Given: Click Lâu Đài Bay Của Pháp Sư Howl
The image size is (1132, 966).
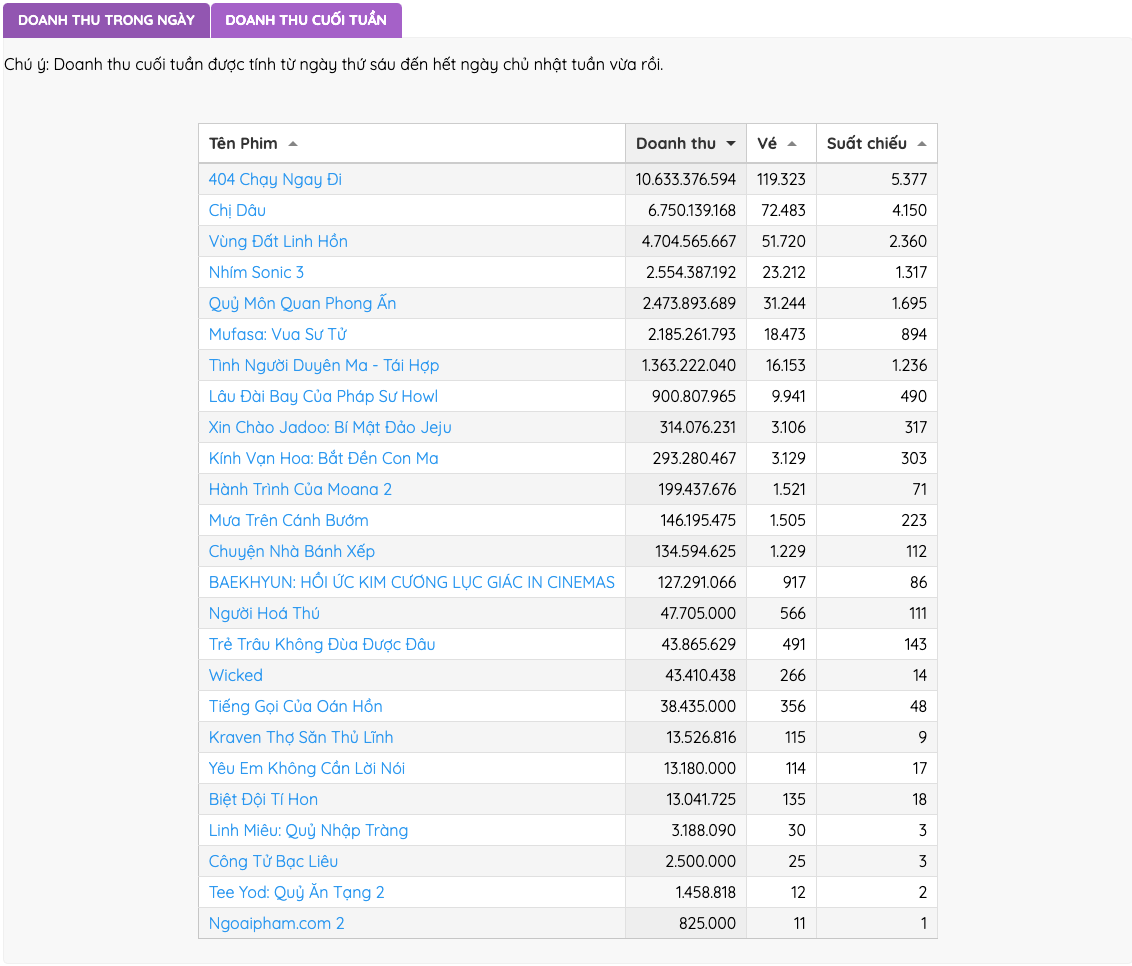Looking at the screenshot, I should click(x=323, y=397).
